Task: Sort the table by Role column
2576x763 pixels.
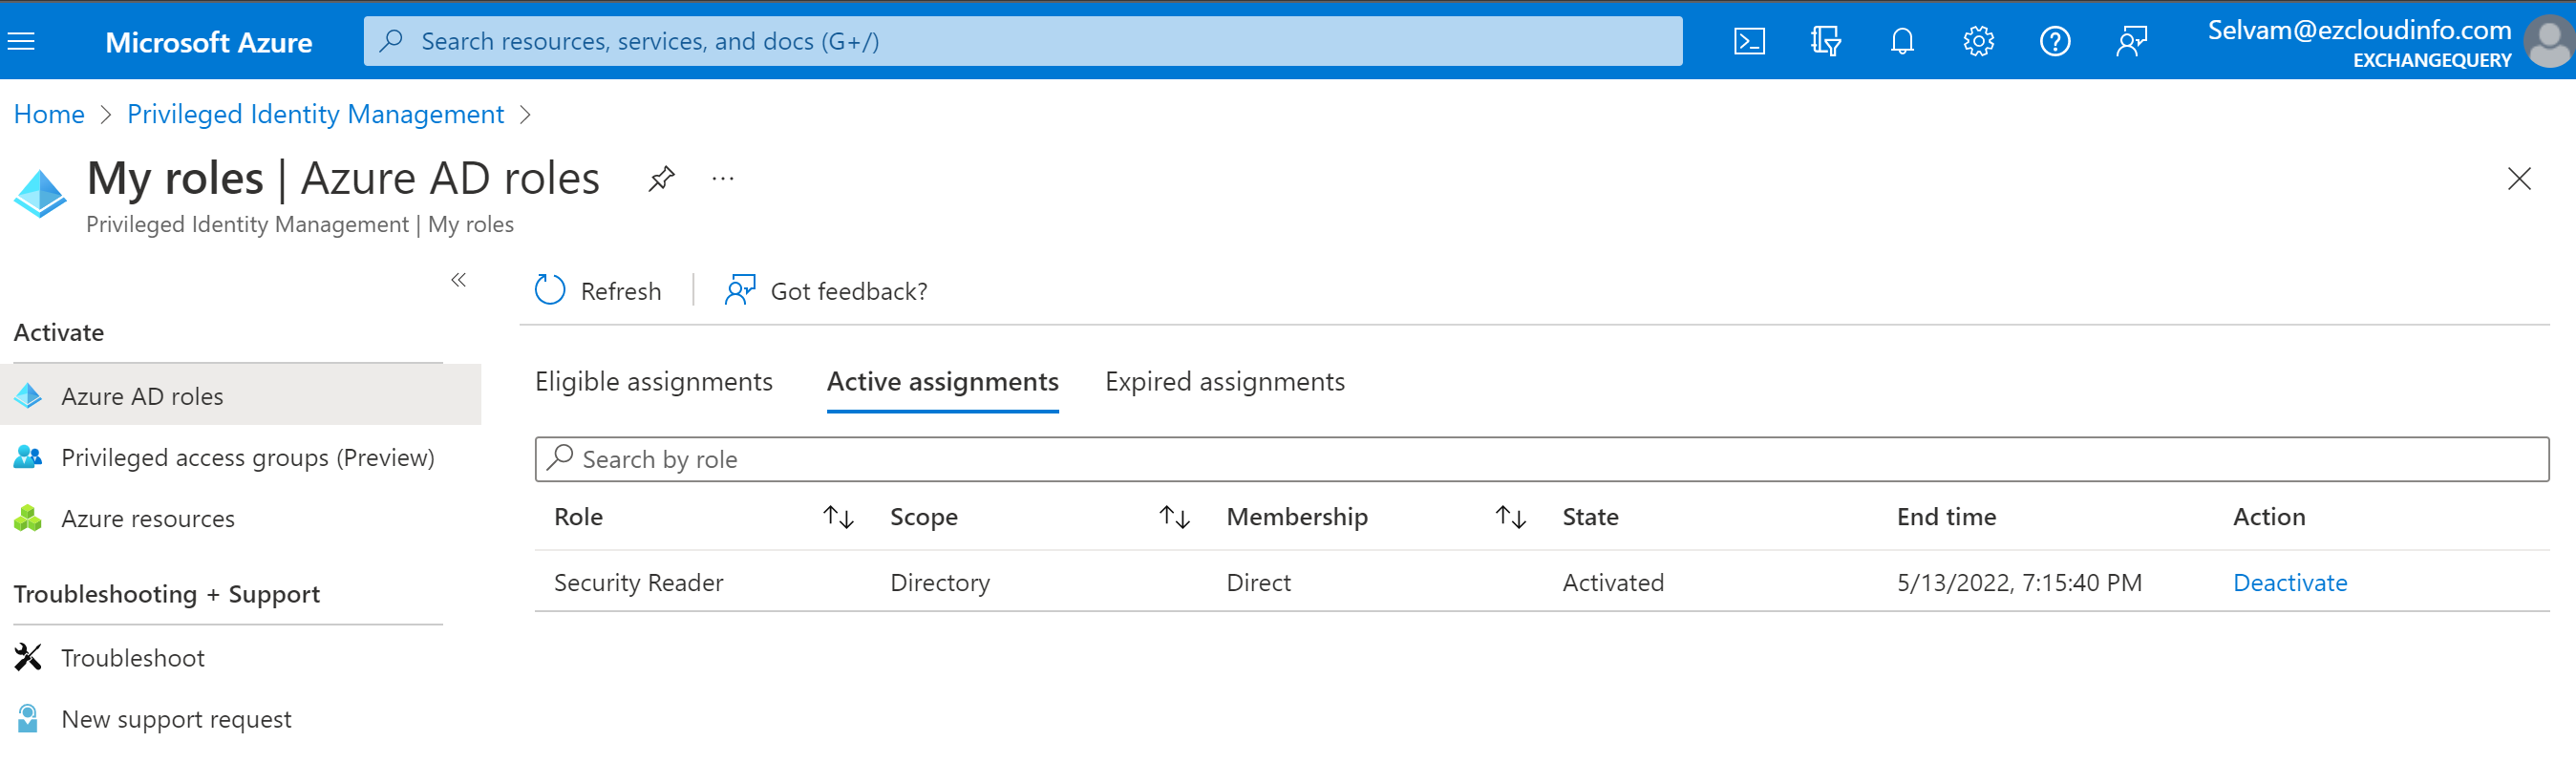Action: [838, 517]
